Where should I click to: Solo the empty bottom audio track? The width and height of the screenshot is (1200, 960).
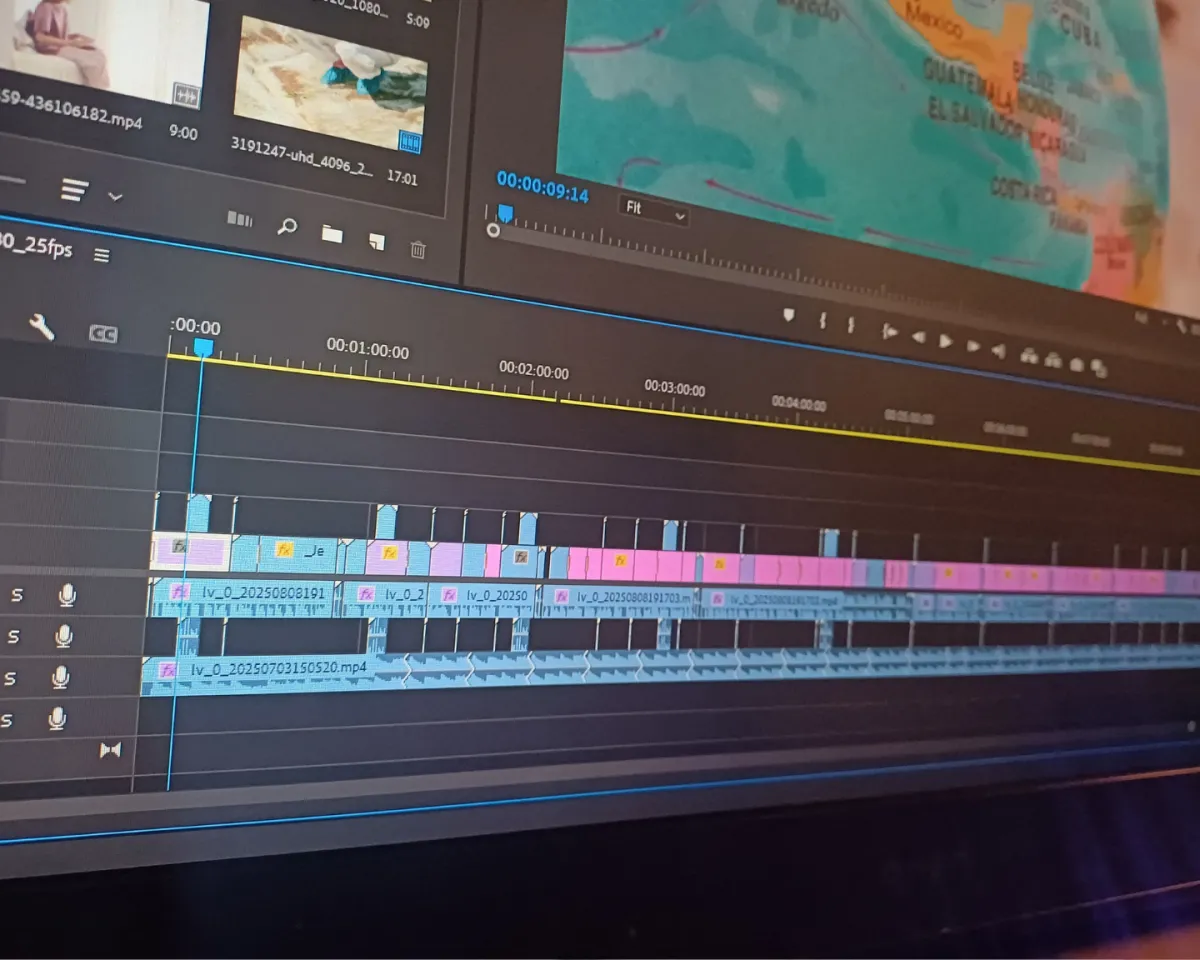[x=7, y=719]
